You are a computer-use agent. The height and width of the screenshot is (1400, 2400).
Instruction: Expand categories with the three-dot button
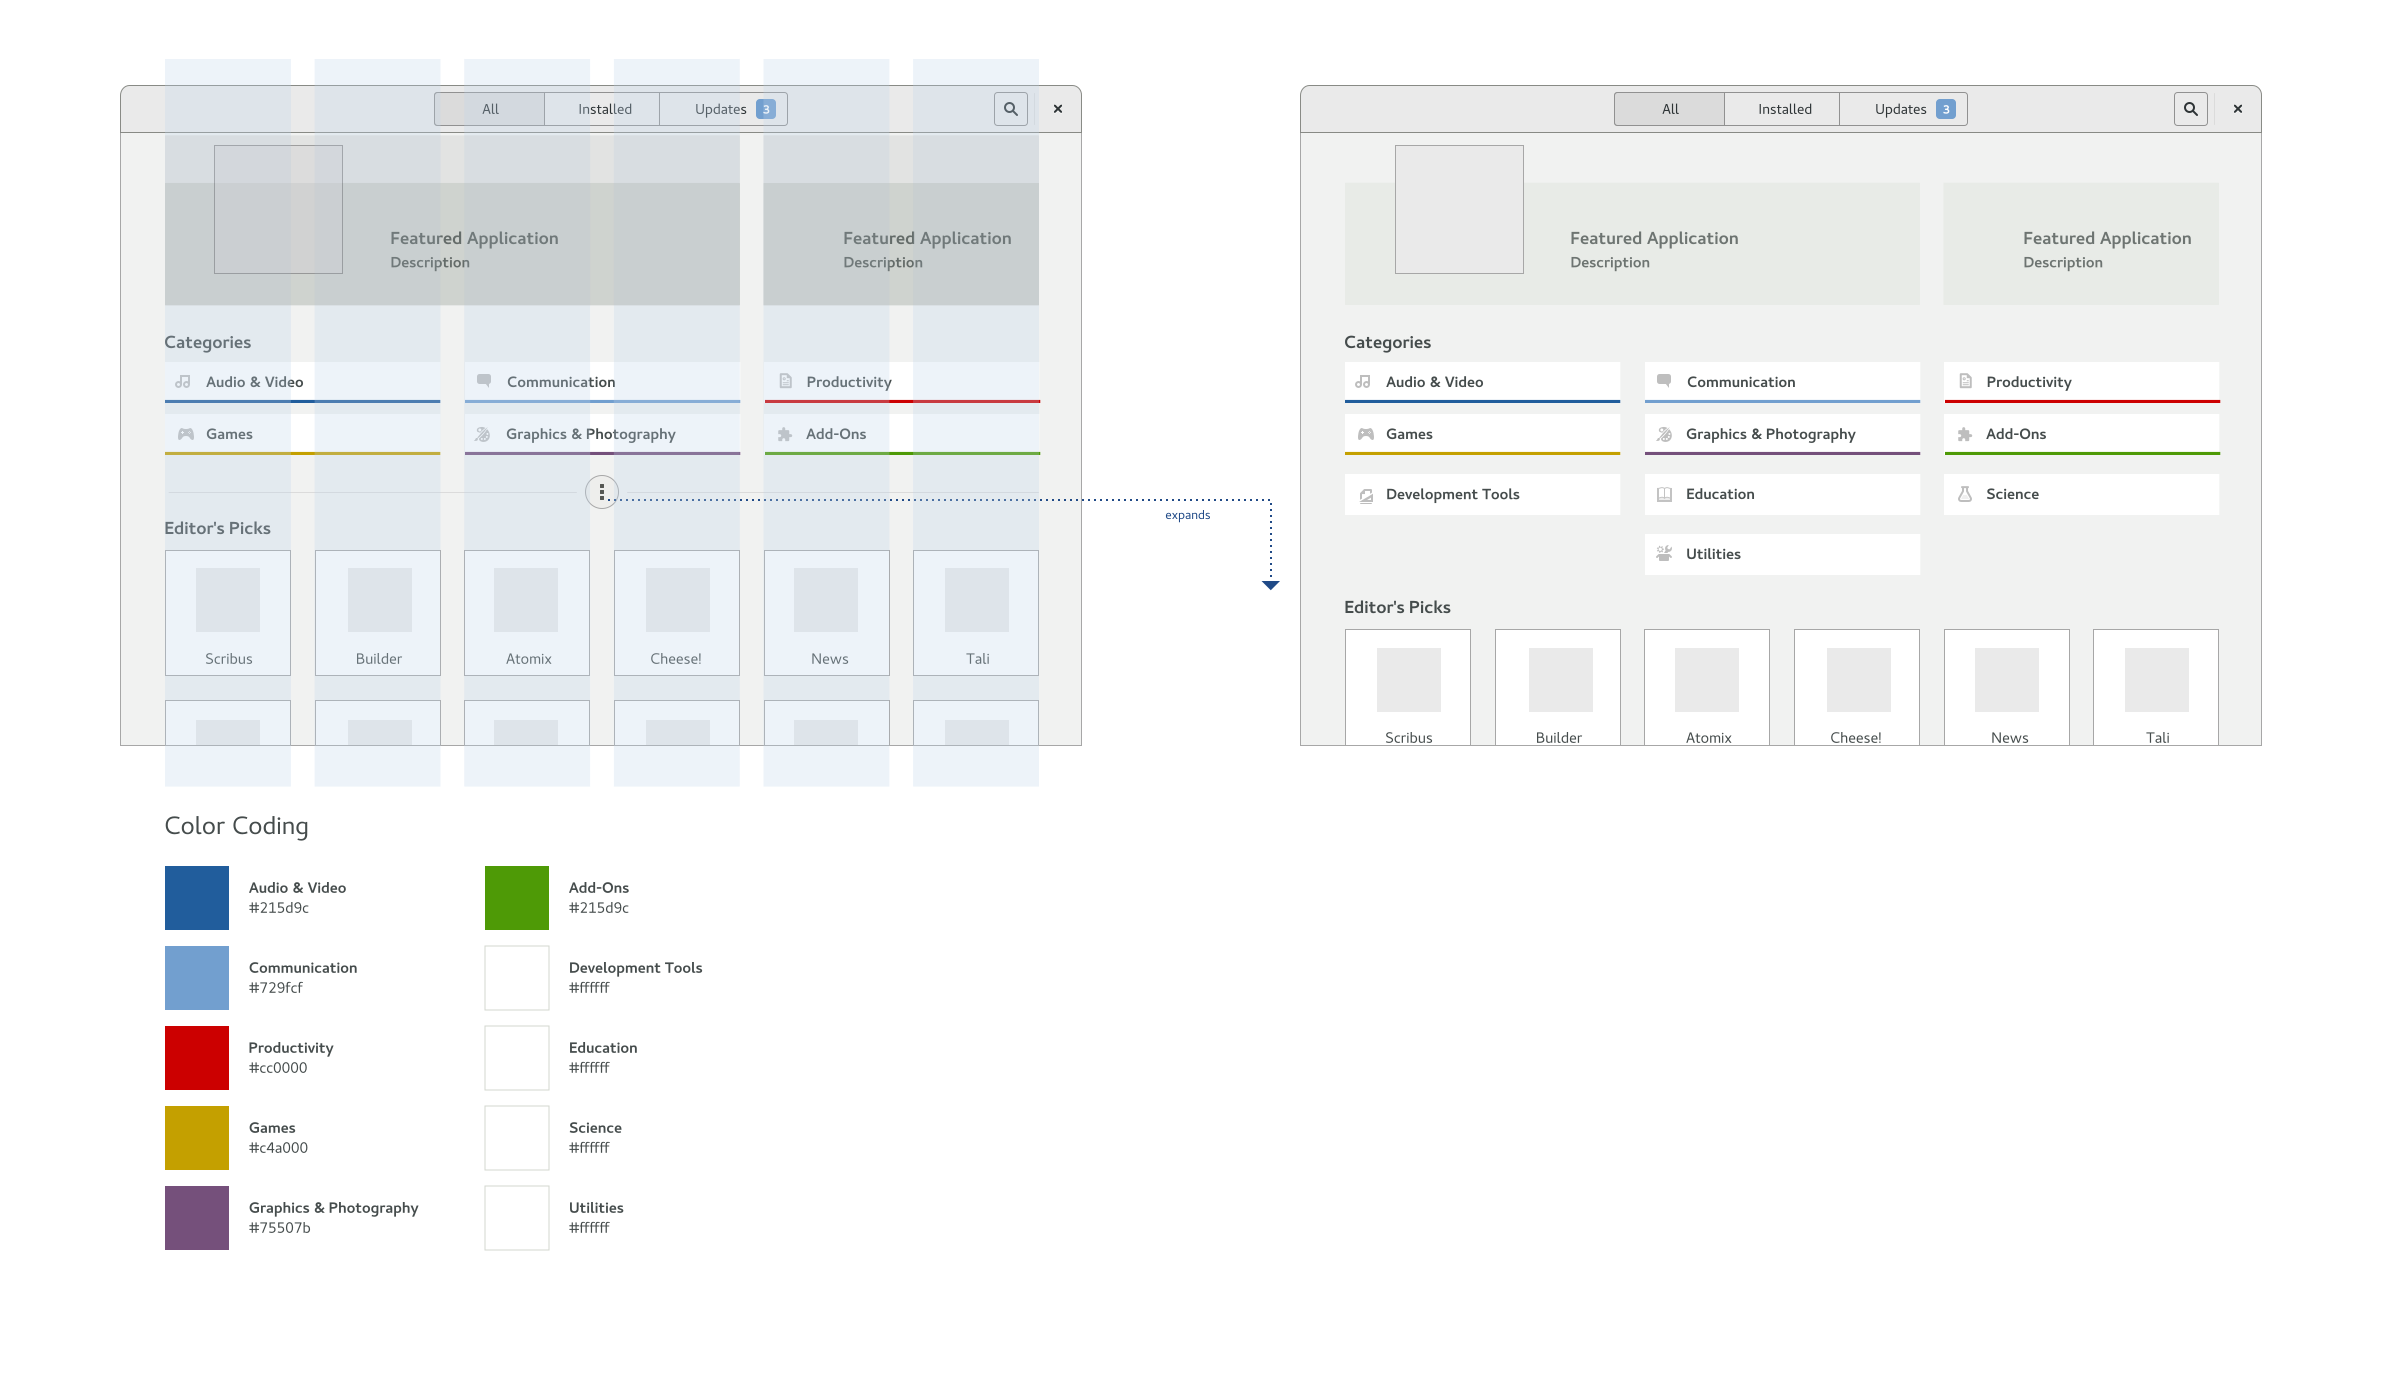click(602, 491)
